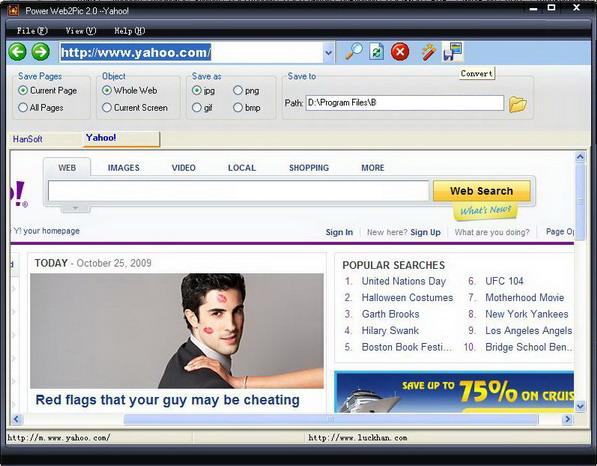Viewport: 597px width, 466px height.
Task: Open the File menu
Action: 32,31
